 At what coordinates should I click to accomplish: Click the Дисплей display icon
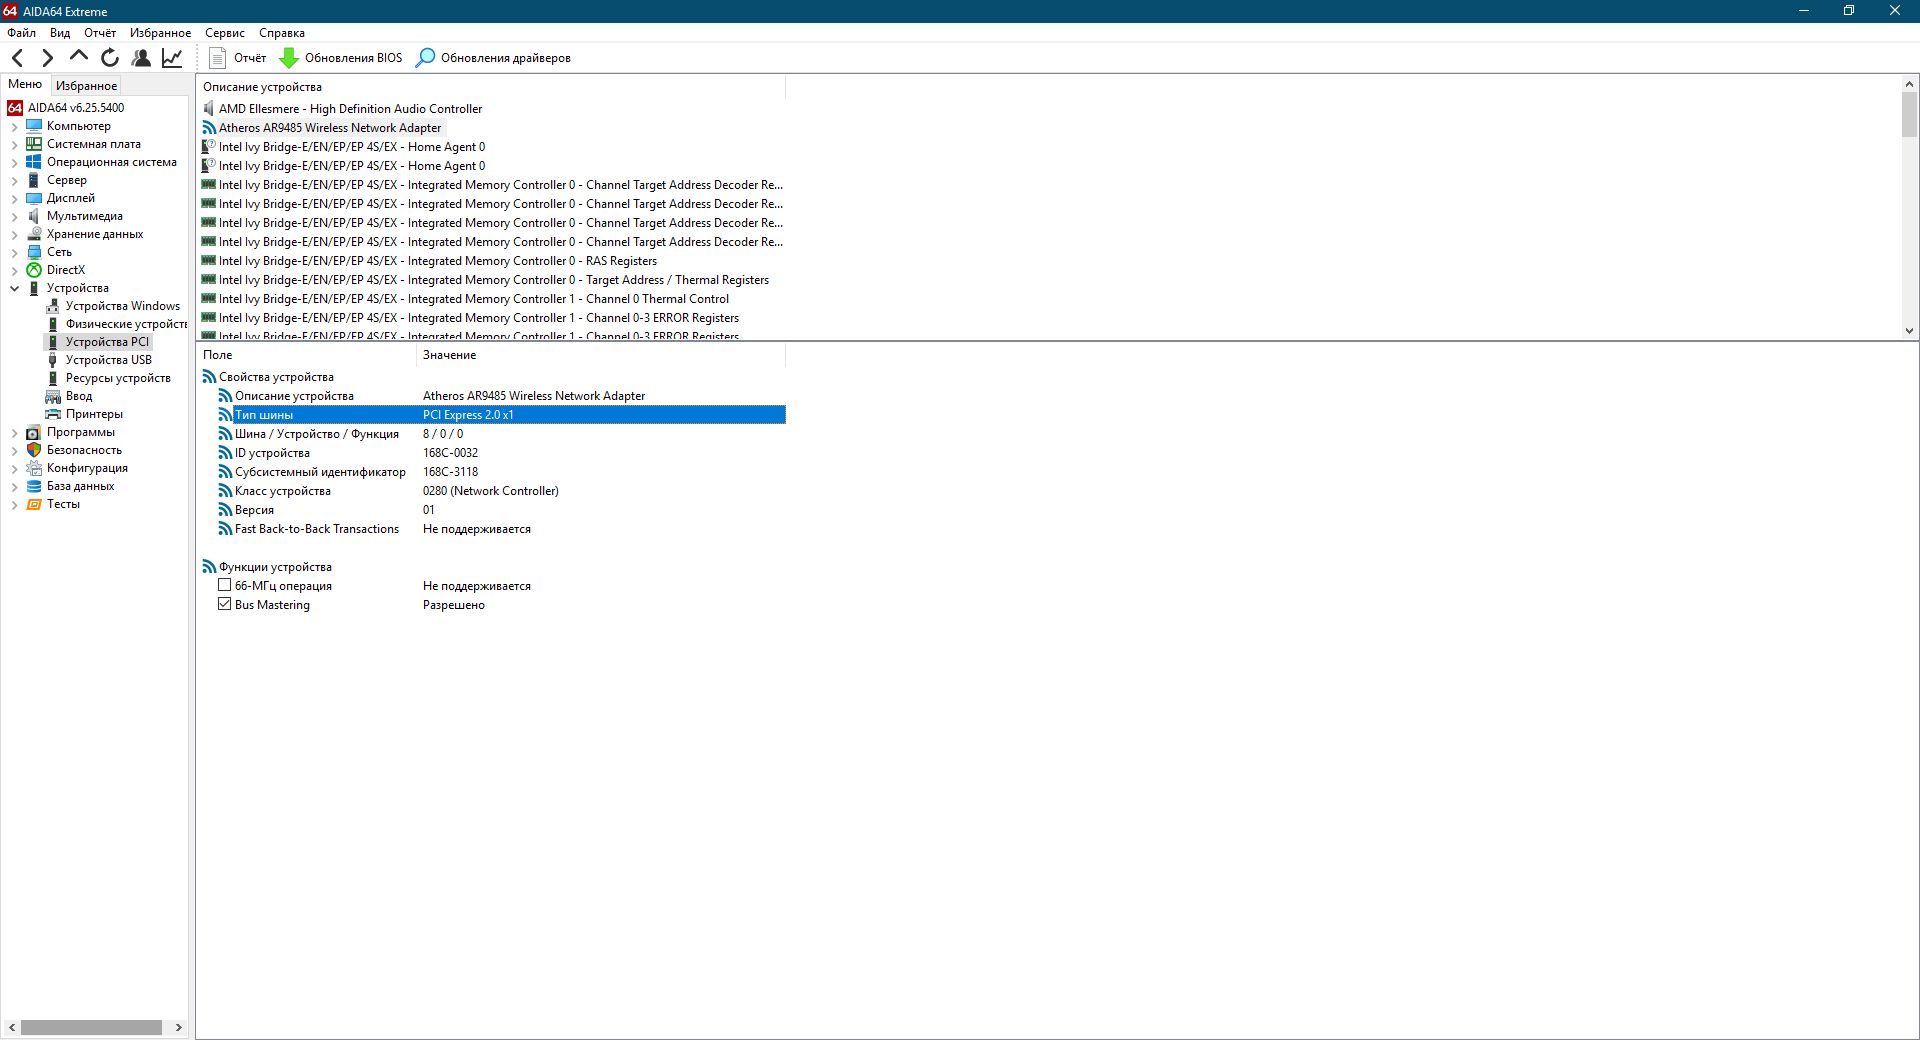pos(34,198)
